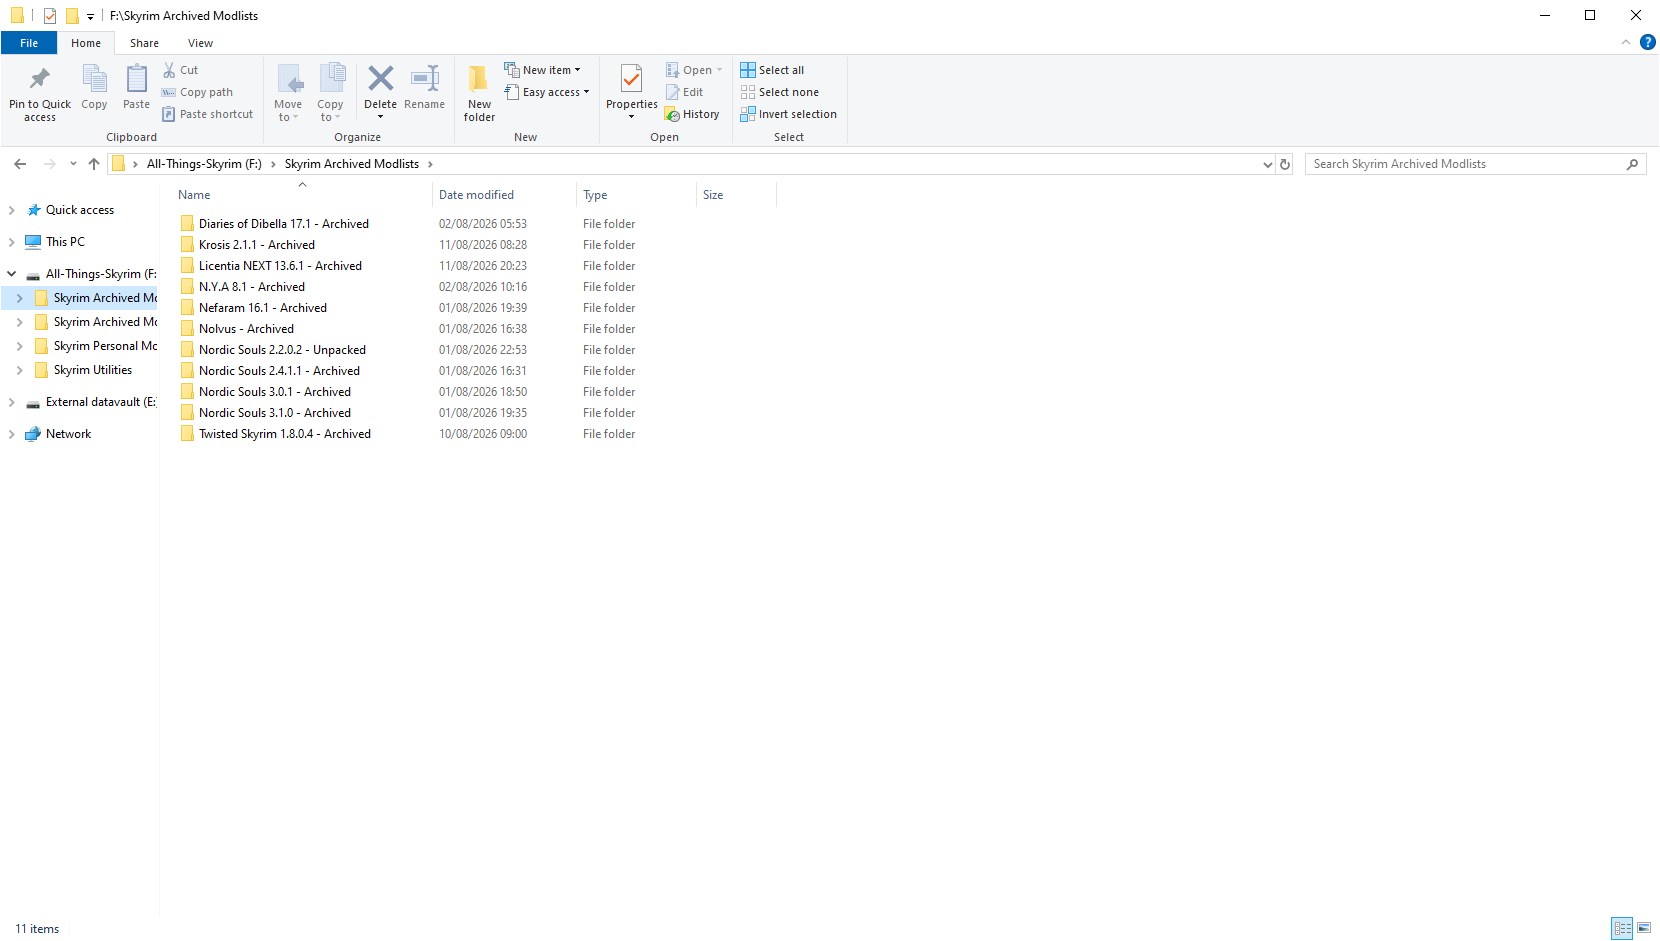This screenshot has height=941, width=1660.
Task: Open the Copy to ribbon button
Action: click(330, 92)
